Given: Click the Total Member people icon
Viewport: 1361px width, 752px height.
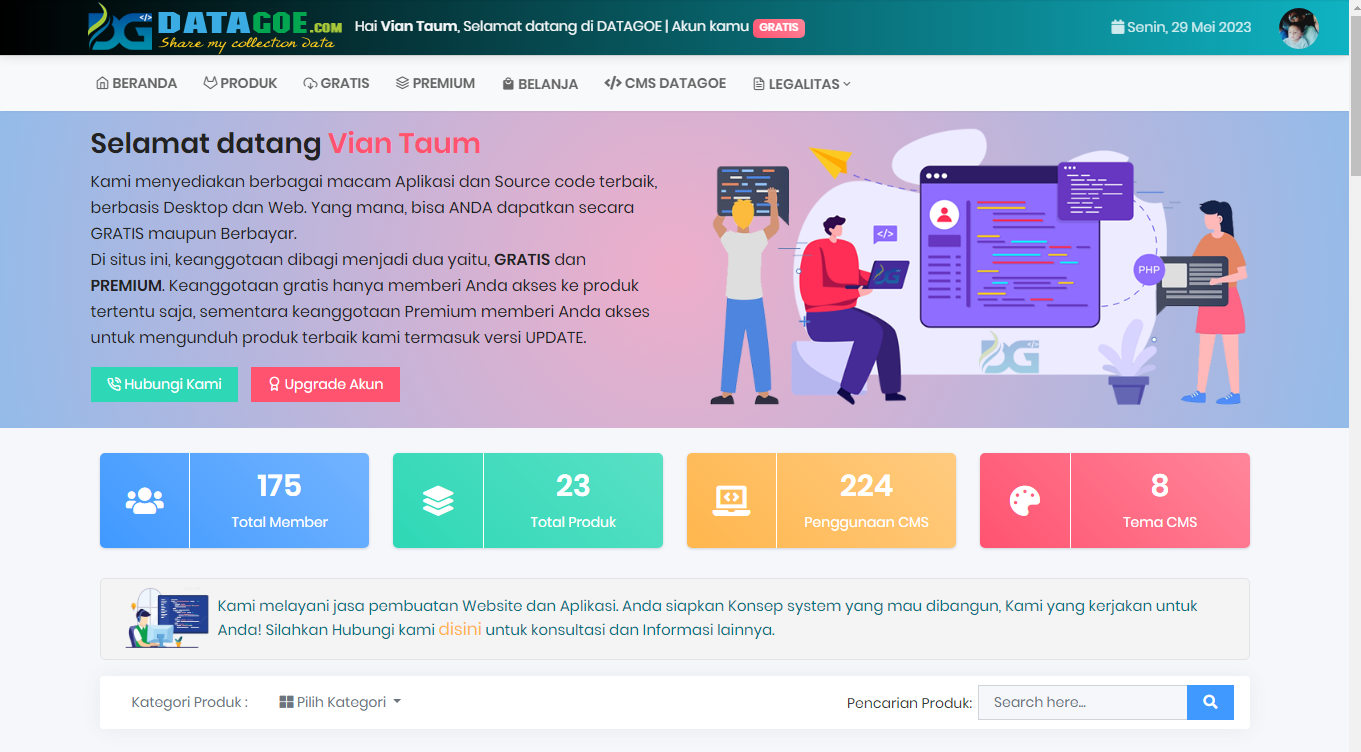Looking at the screenshot, I should [145, 500].
